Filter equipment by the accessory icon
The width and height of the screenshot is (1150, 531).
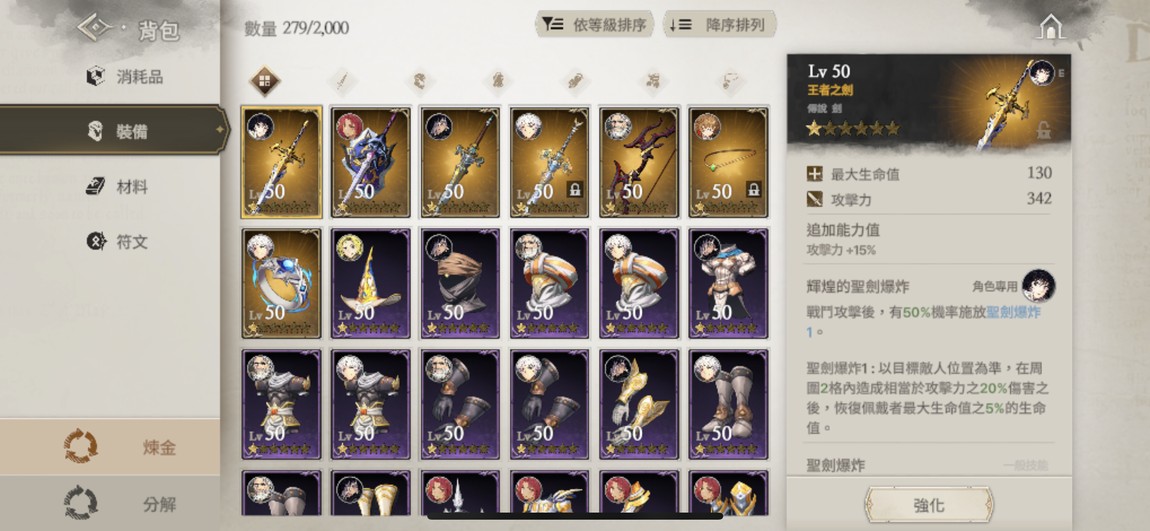[729, 81]
